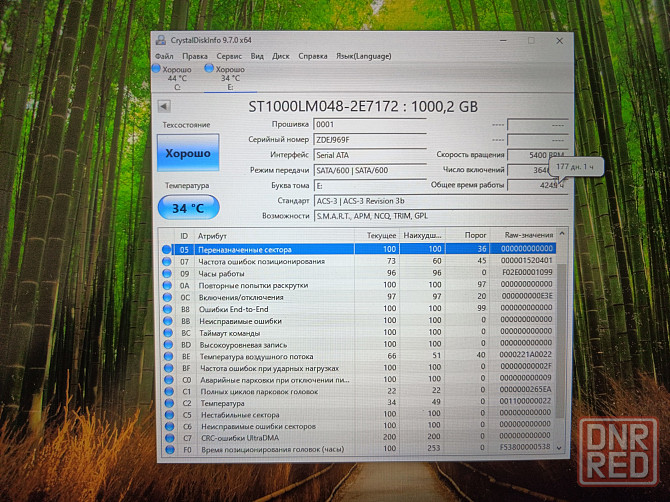Screen dimensions: 670x502
Task: Click the Raw-значения column header
Action: click(x=522, y=235)
